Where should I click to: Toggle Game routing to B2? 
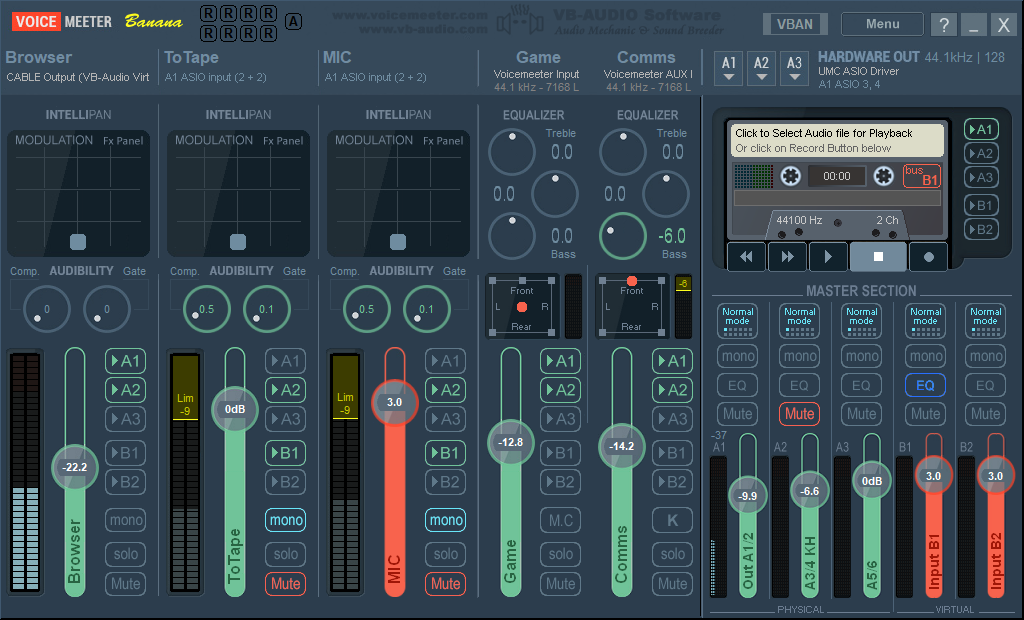560,481
